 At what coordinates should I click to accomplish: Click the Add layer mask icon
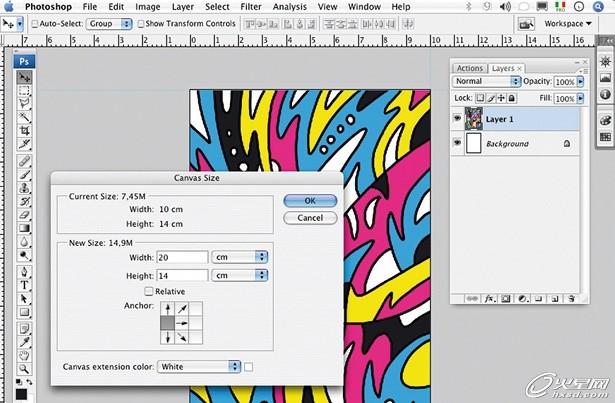506,299
